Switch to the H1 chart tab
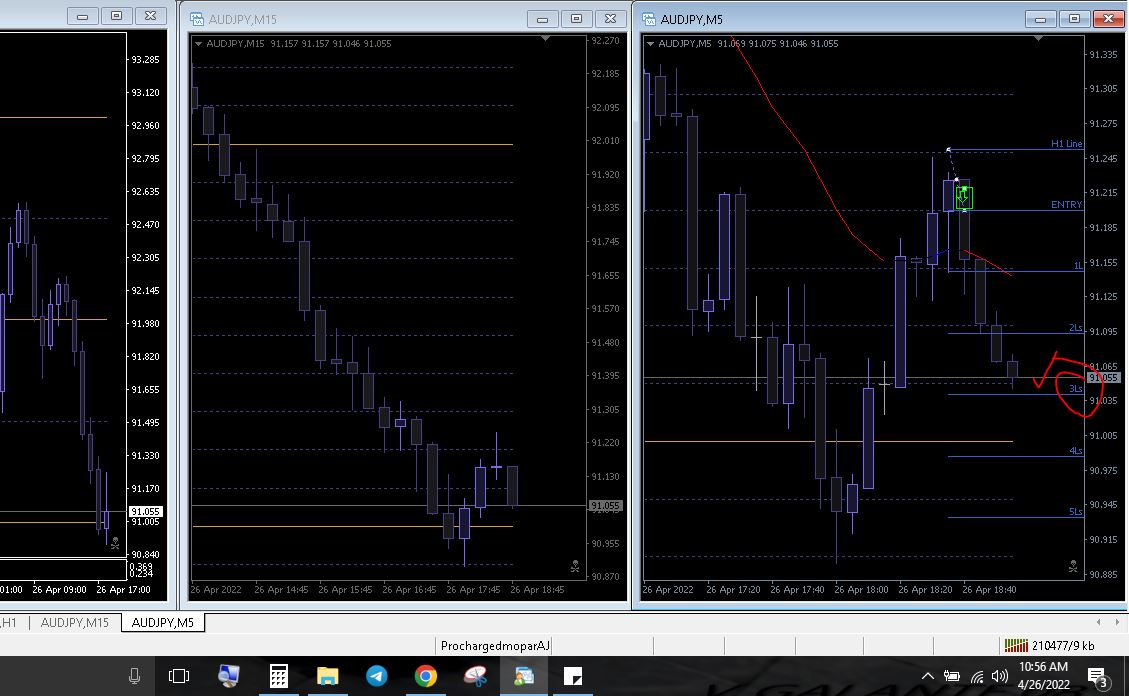This screenshot has height=696, width=1129. [10, 623]
